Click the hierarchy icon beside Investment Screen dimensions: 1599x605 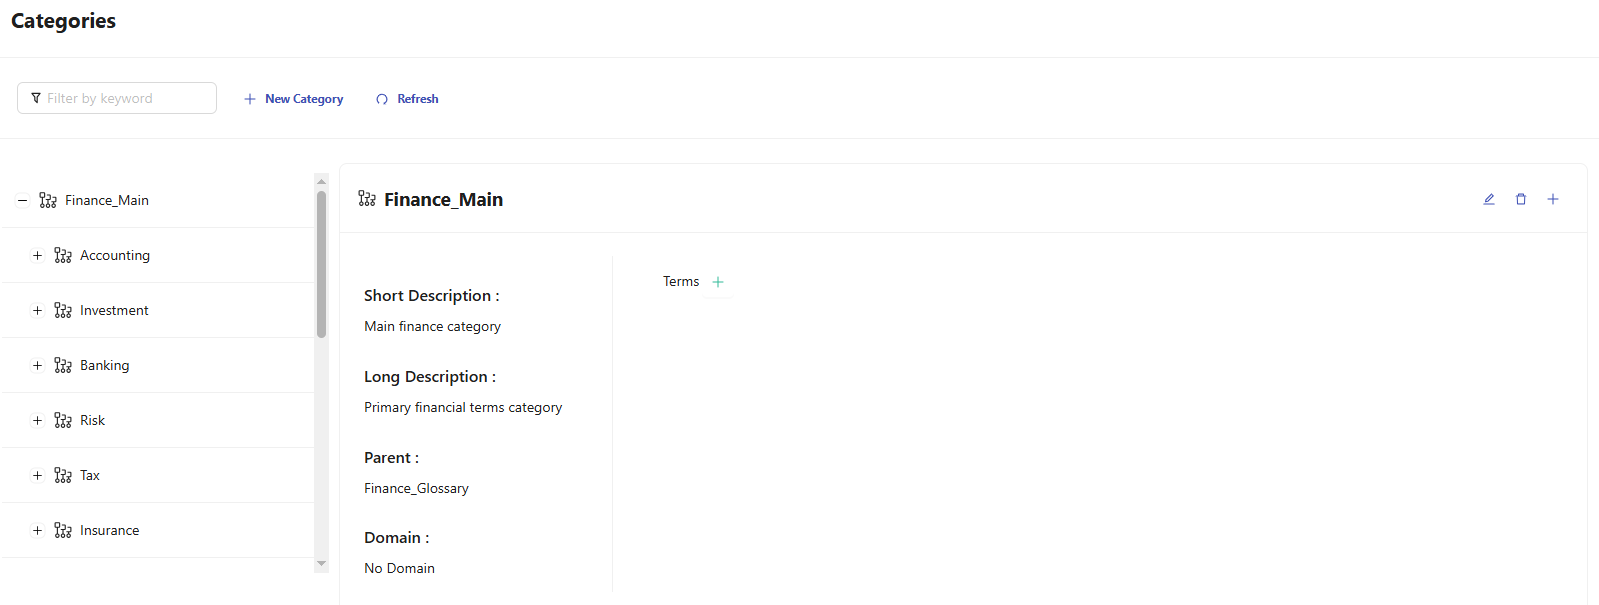(63, 311)
